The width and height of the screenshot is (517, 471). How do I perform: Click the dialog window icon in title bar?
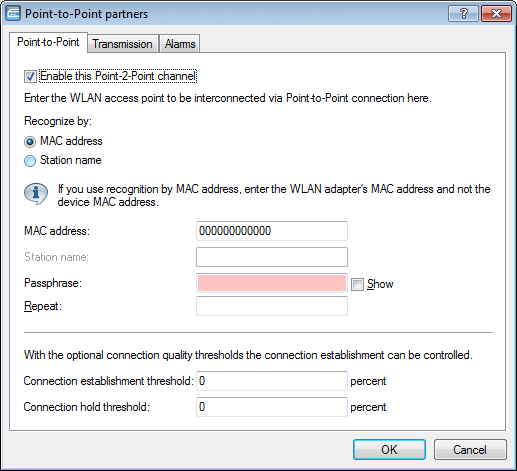pyautogui.click(x=13, y=14)
